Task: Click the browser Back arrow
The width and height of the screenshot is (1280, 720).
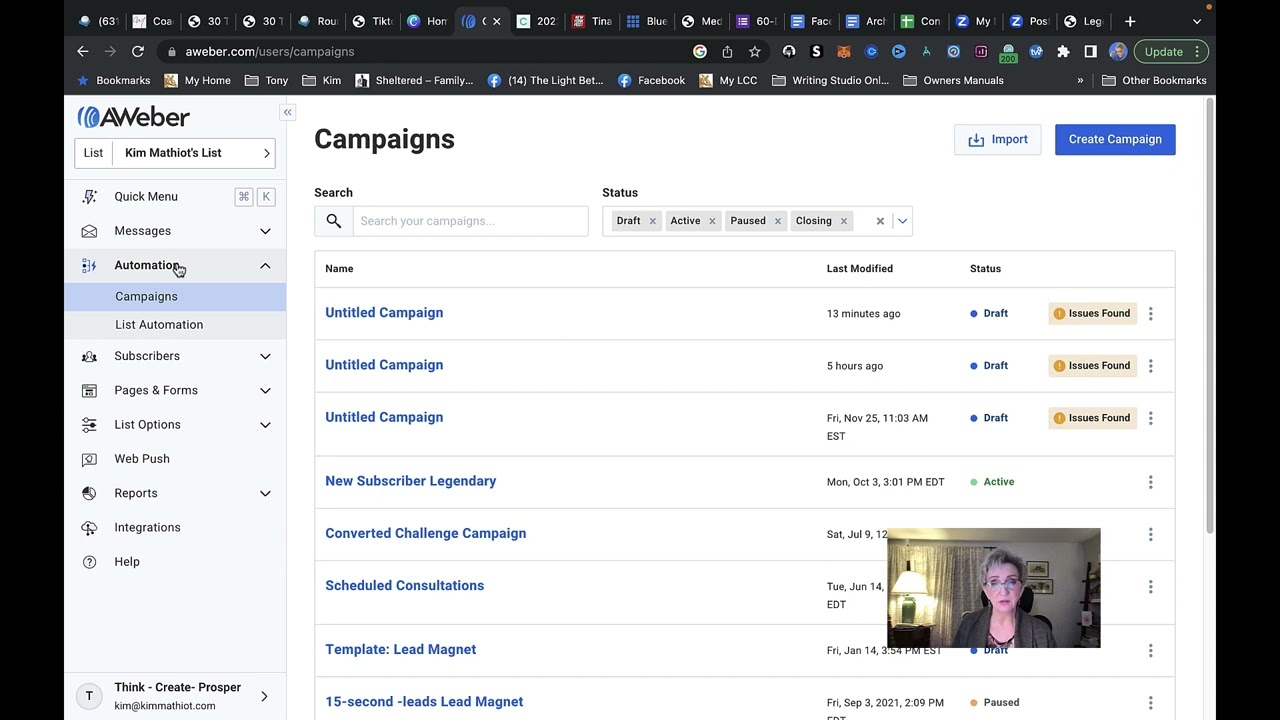Action: (x=83, y=51)
